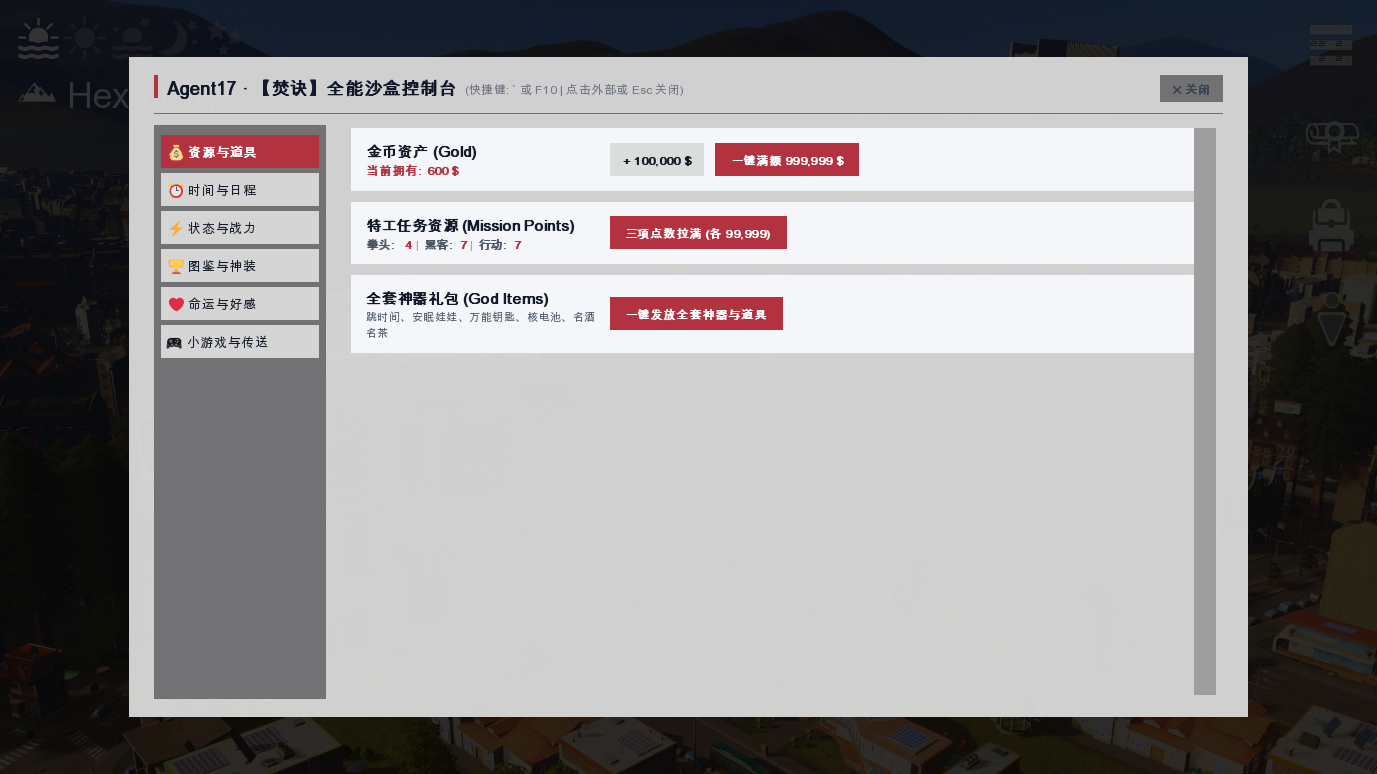Viewport: 1377px width, 774px height.
Task: Open the backpack inventory icon
Action: coord(1331,225)
